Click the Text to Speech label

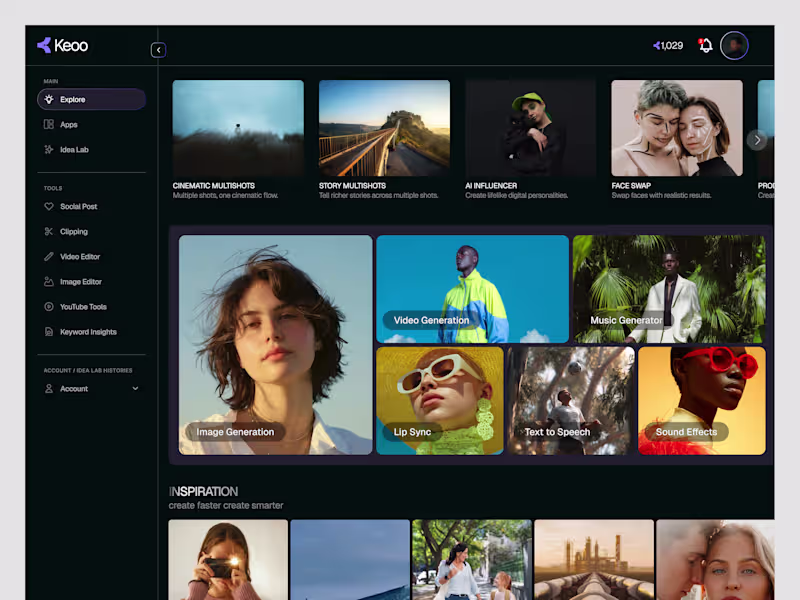pos(557,432)
